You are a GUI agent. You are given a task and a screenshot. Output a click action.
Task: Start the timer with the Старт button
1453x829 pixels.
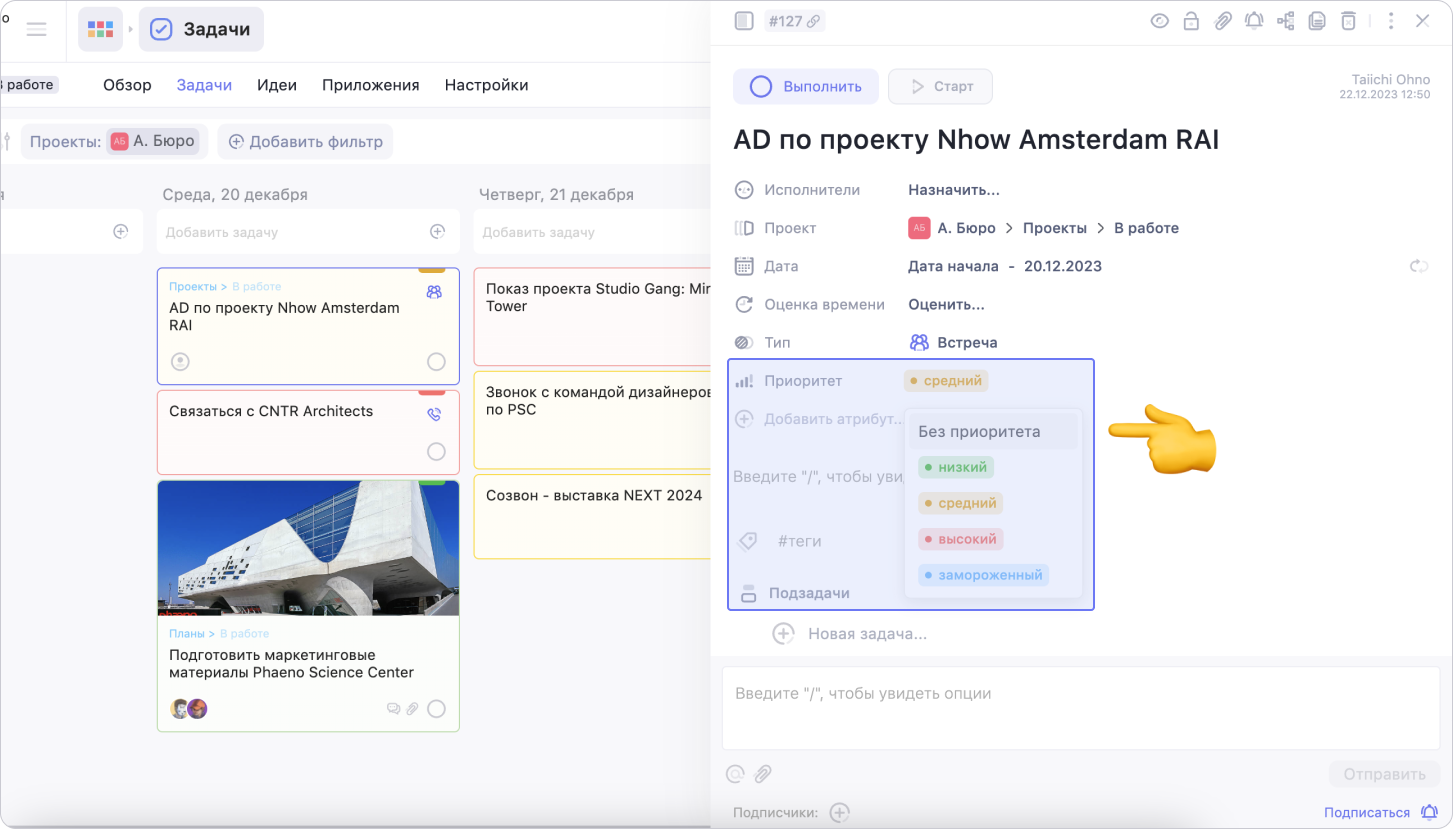click(940, 86)
